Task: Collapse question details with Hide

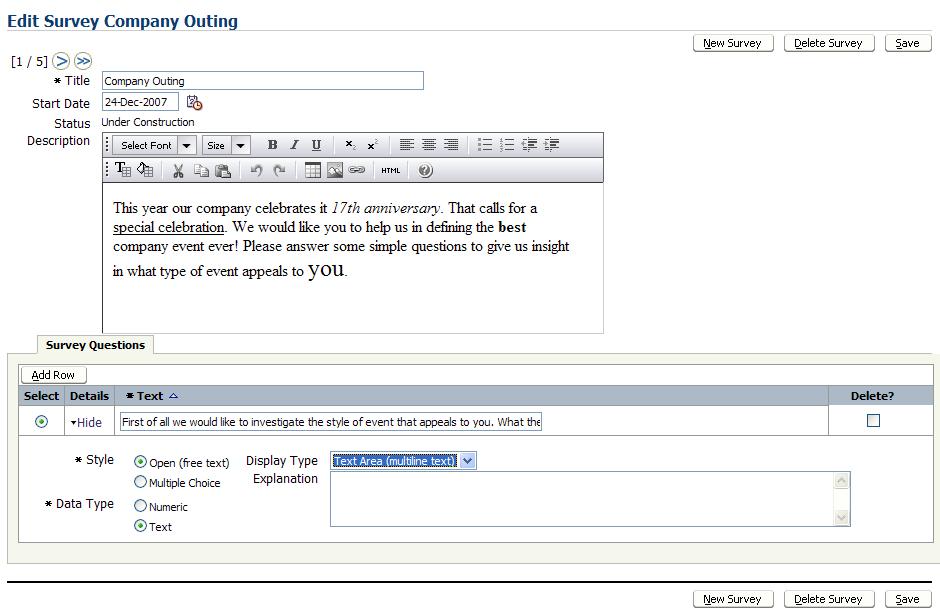Action: click(x=86, y=422)
